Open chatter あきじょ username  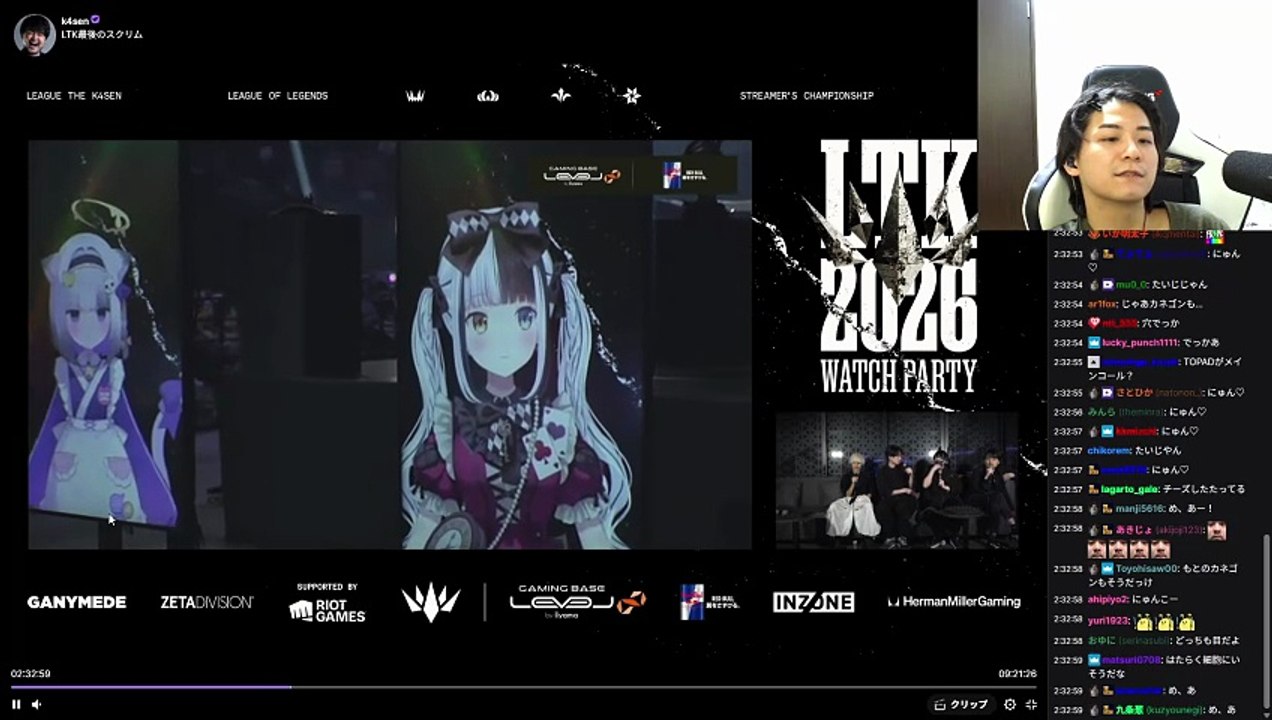(1133, 529)
